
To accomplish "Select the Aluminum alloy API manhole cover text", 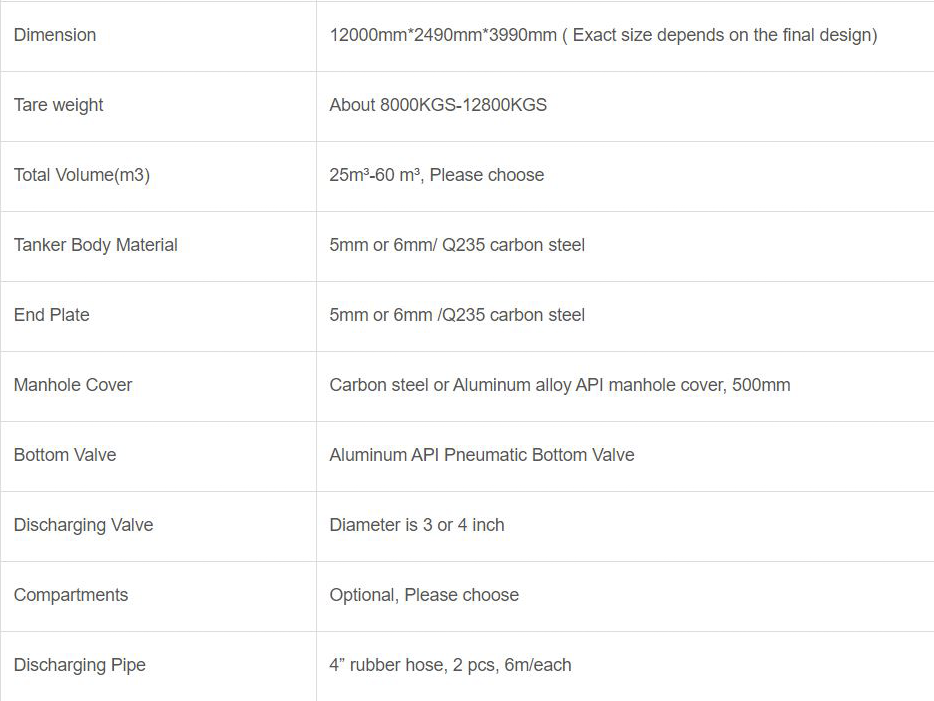I will tap(589, 385).
